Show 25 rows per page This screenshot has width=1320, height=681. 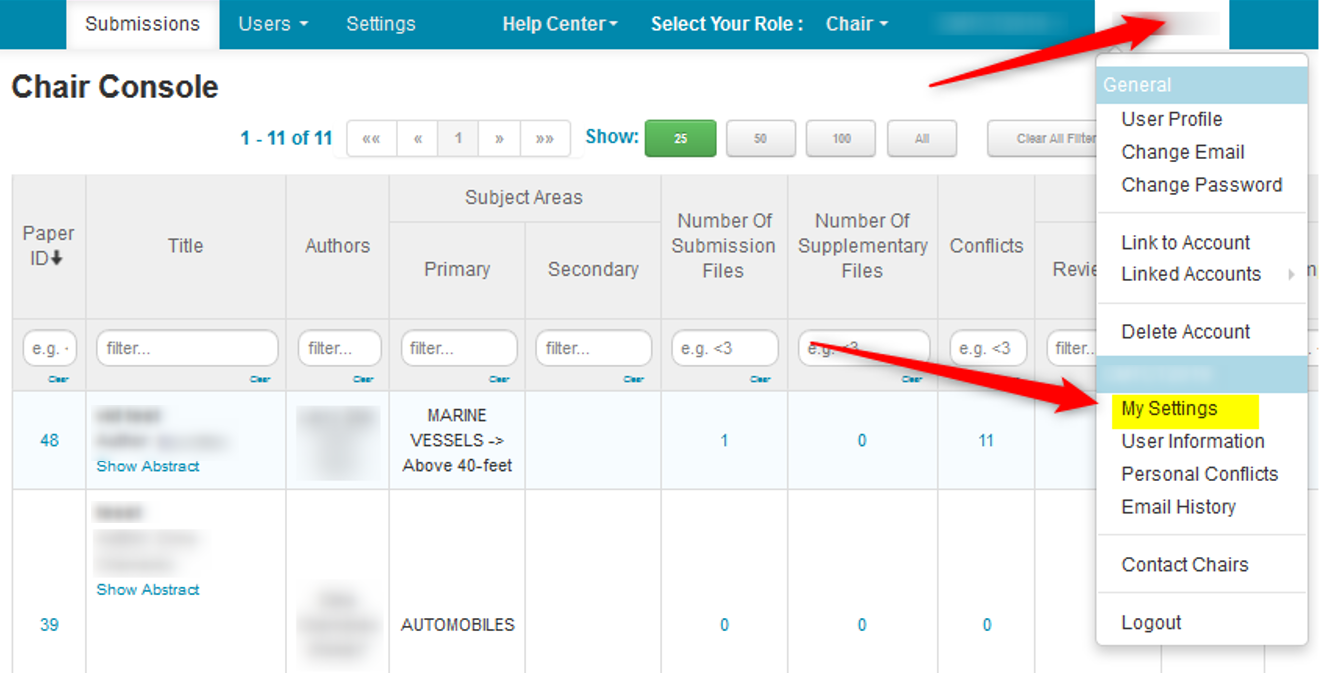[x=681, y=138]
